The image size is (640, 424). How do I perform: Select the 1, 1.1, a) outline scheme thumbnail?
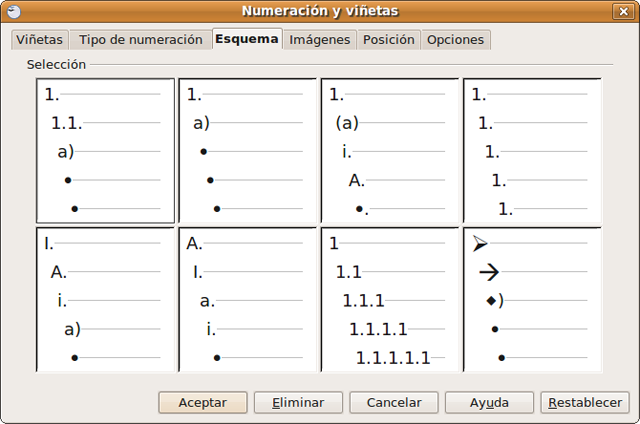105,151
